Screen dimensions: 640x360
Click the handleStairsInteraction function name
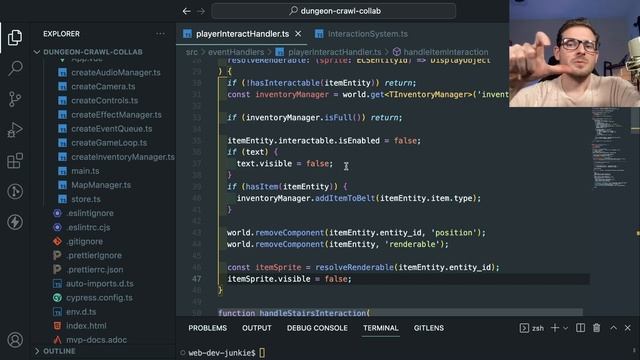313,313
